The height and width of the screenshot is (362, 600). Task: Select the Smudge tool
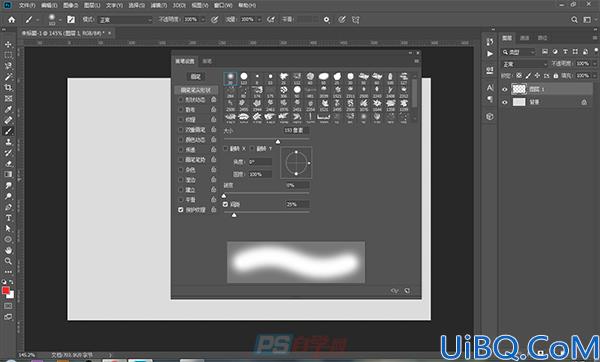coord(8,185)
